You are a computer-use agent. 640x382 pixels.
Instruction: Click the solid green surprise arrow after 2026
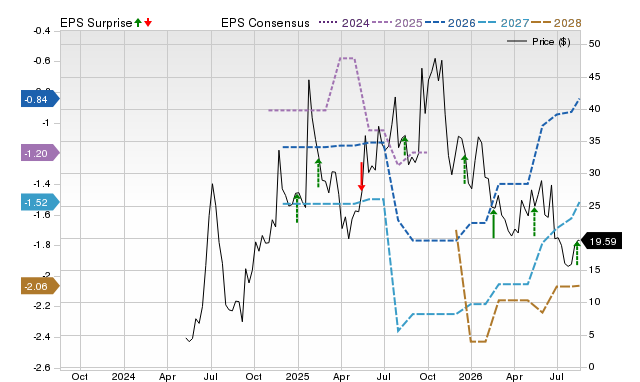493,223
